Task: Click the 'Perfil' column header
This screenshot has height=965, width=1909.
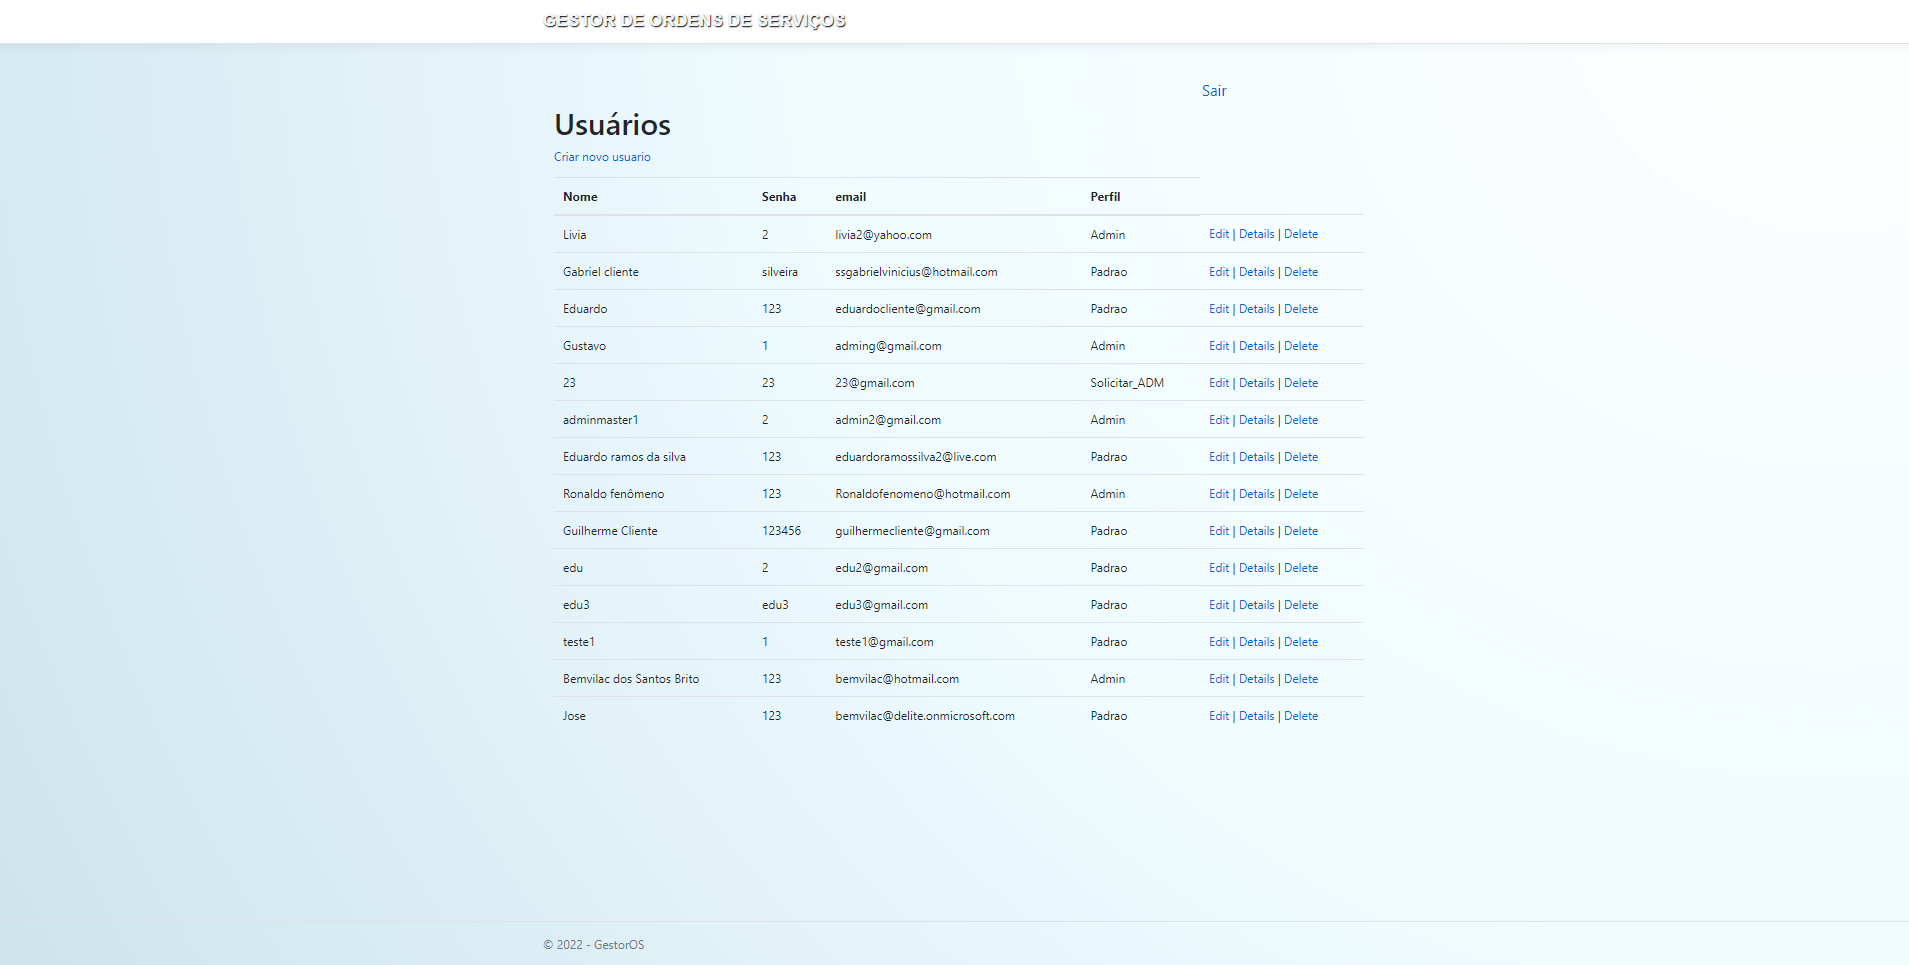Action: coord(1106,196)
